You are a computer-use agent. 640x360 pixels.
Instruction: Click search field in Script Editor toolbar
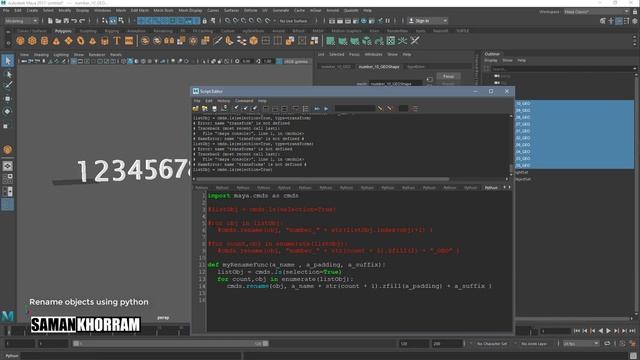click(x=355, y=109)
